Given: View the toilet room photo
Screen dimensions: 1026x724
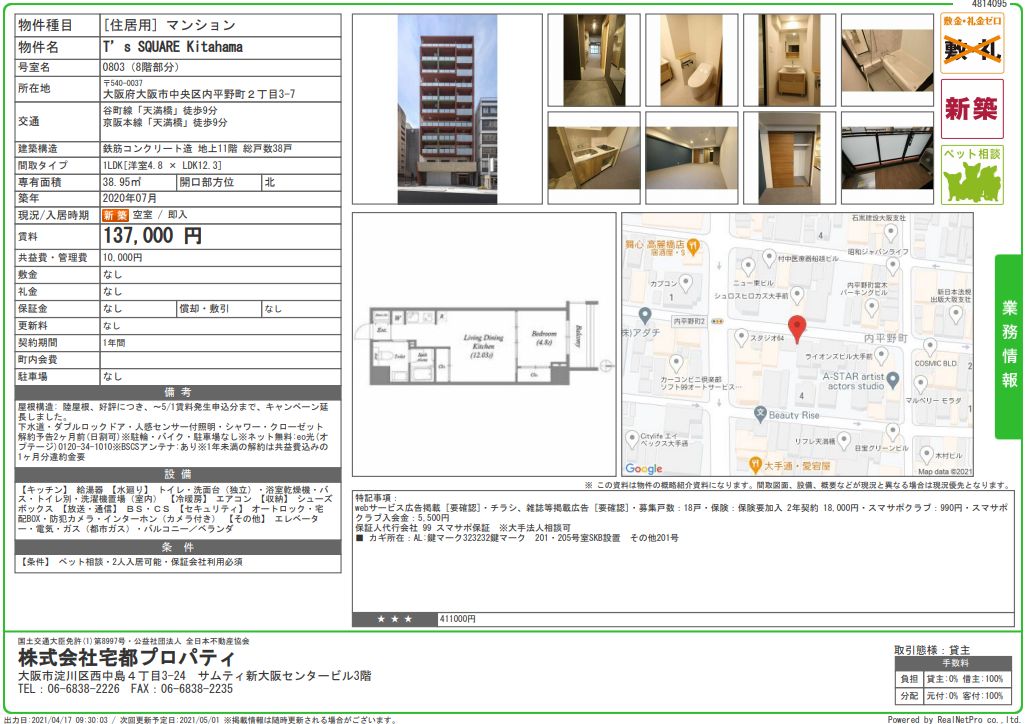Looking at the screenshot, I should (x=691, y=60).
